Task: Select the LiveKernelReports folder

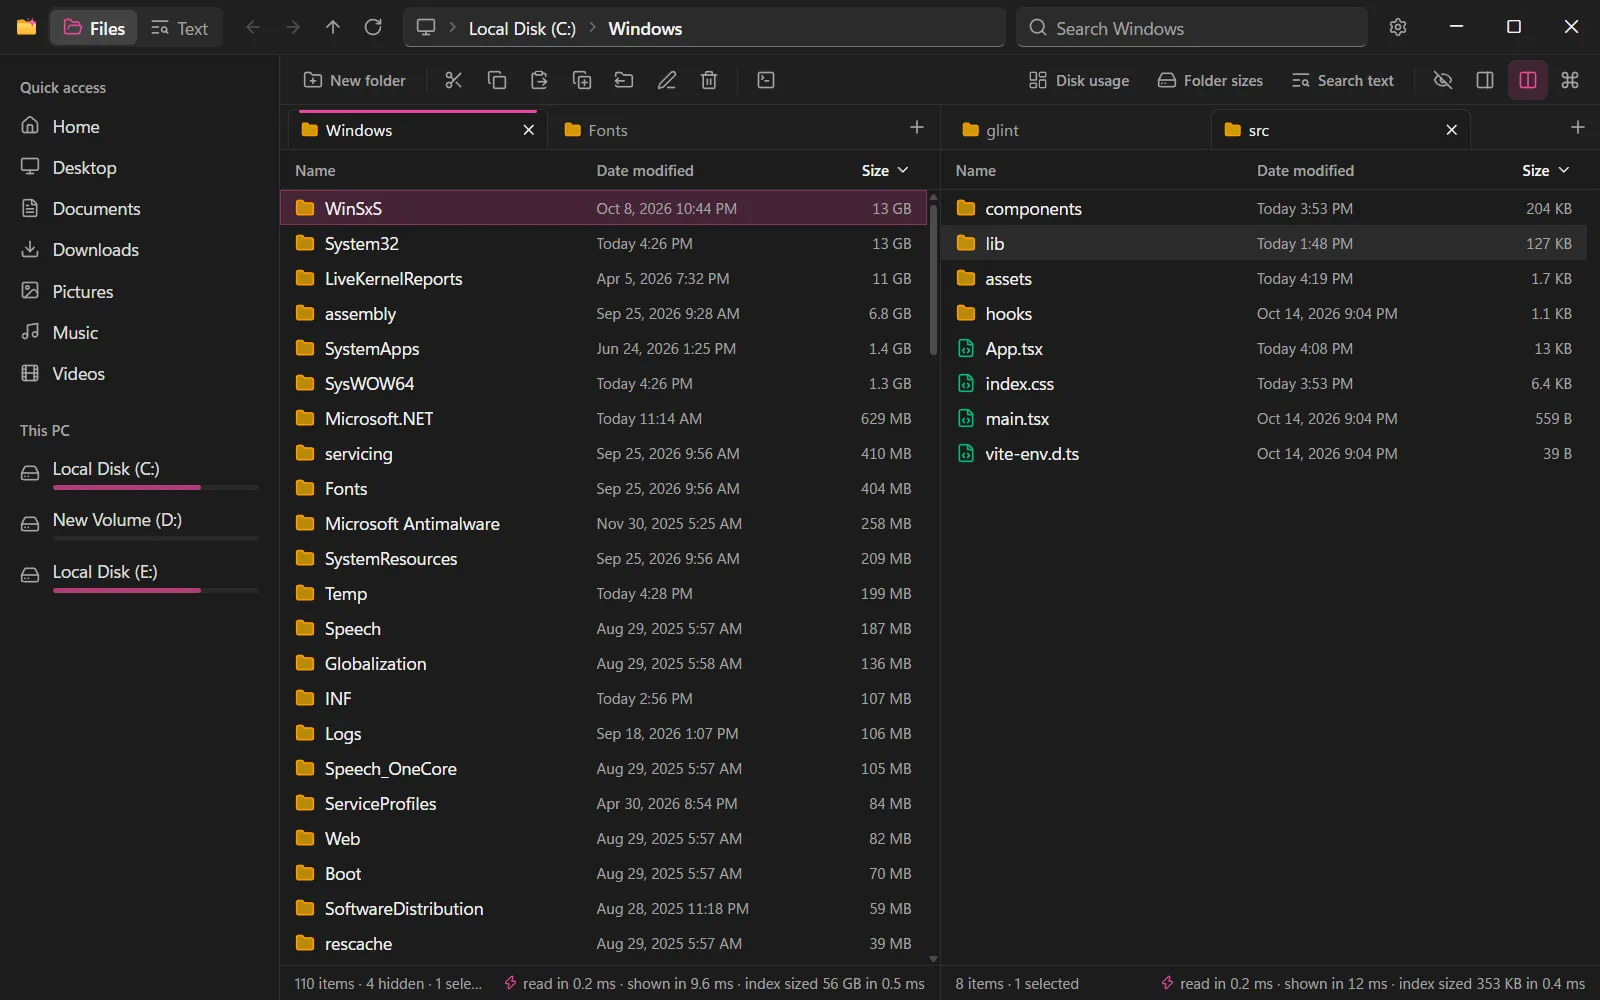Action: 604,278
